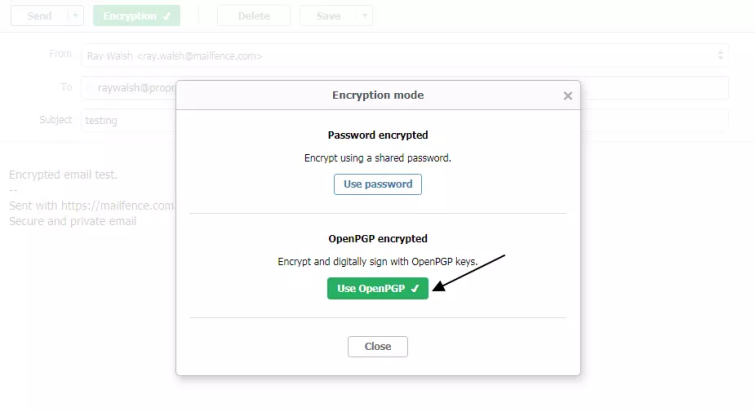Click the mailfence.com link in signature

(x=117, y=206)
